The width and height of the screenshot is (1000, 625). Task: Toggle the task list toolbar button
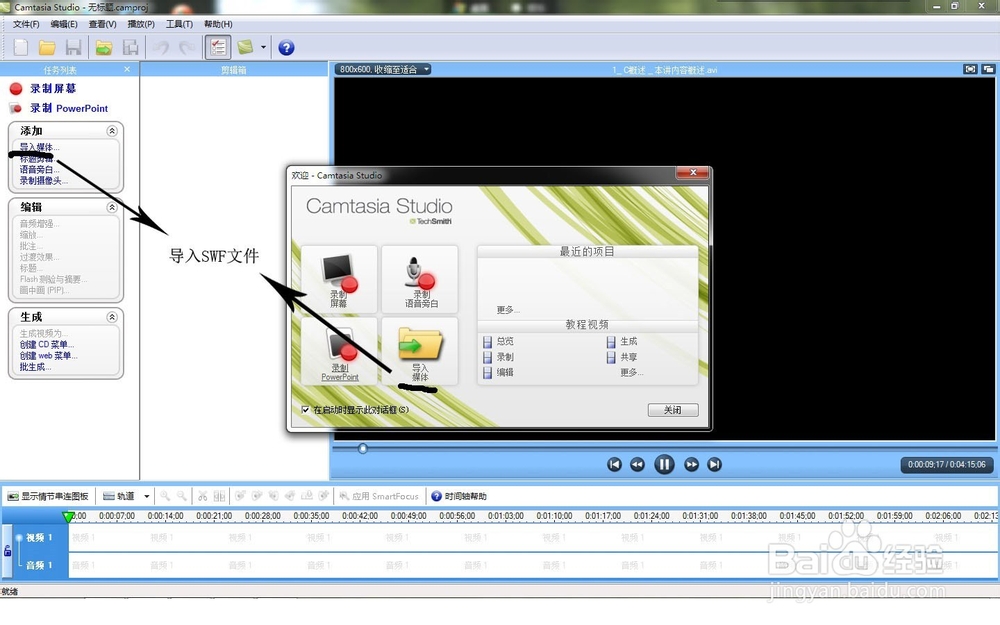pos(217,47)
